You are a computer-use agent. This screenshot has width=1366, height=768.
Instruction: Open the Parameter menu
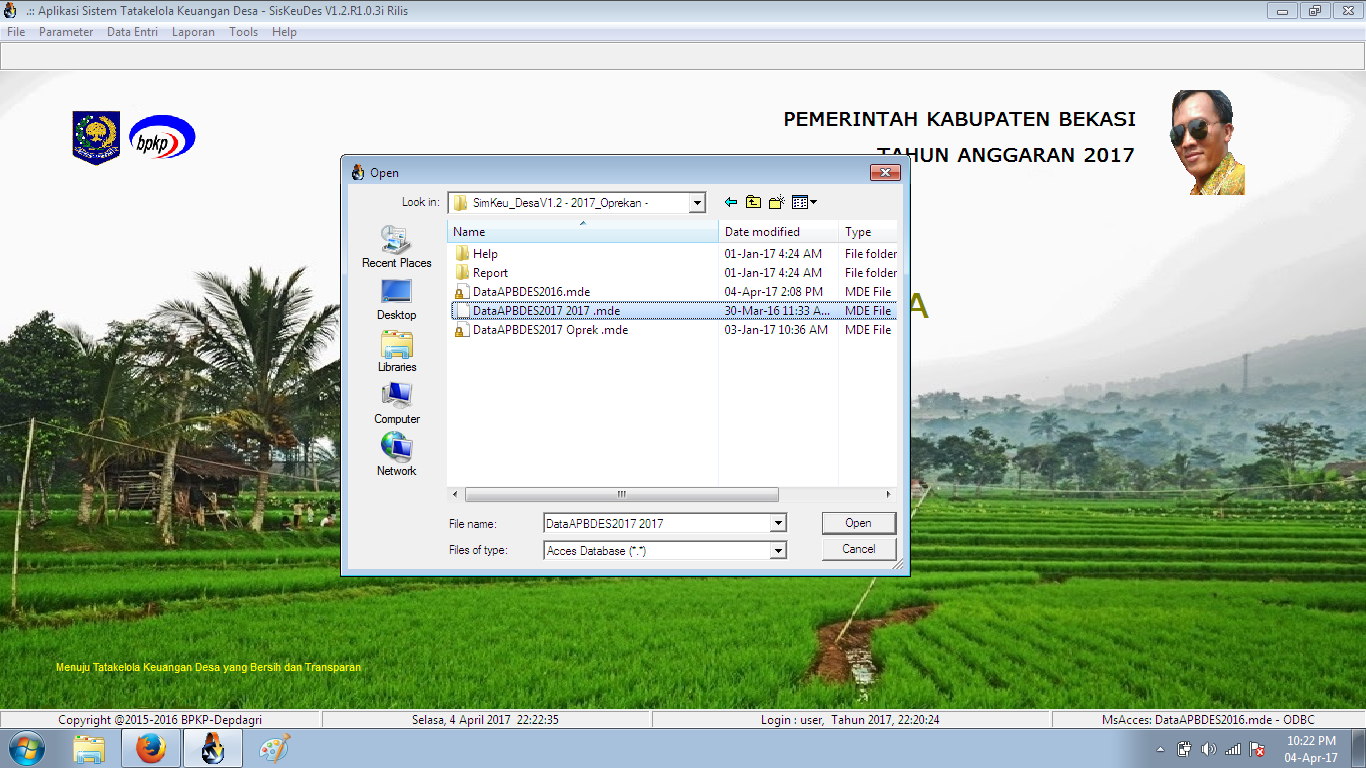pos(66,32)
